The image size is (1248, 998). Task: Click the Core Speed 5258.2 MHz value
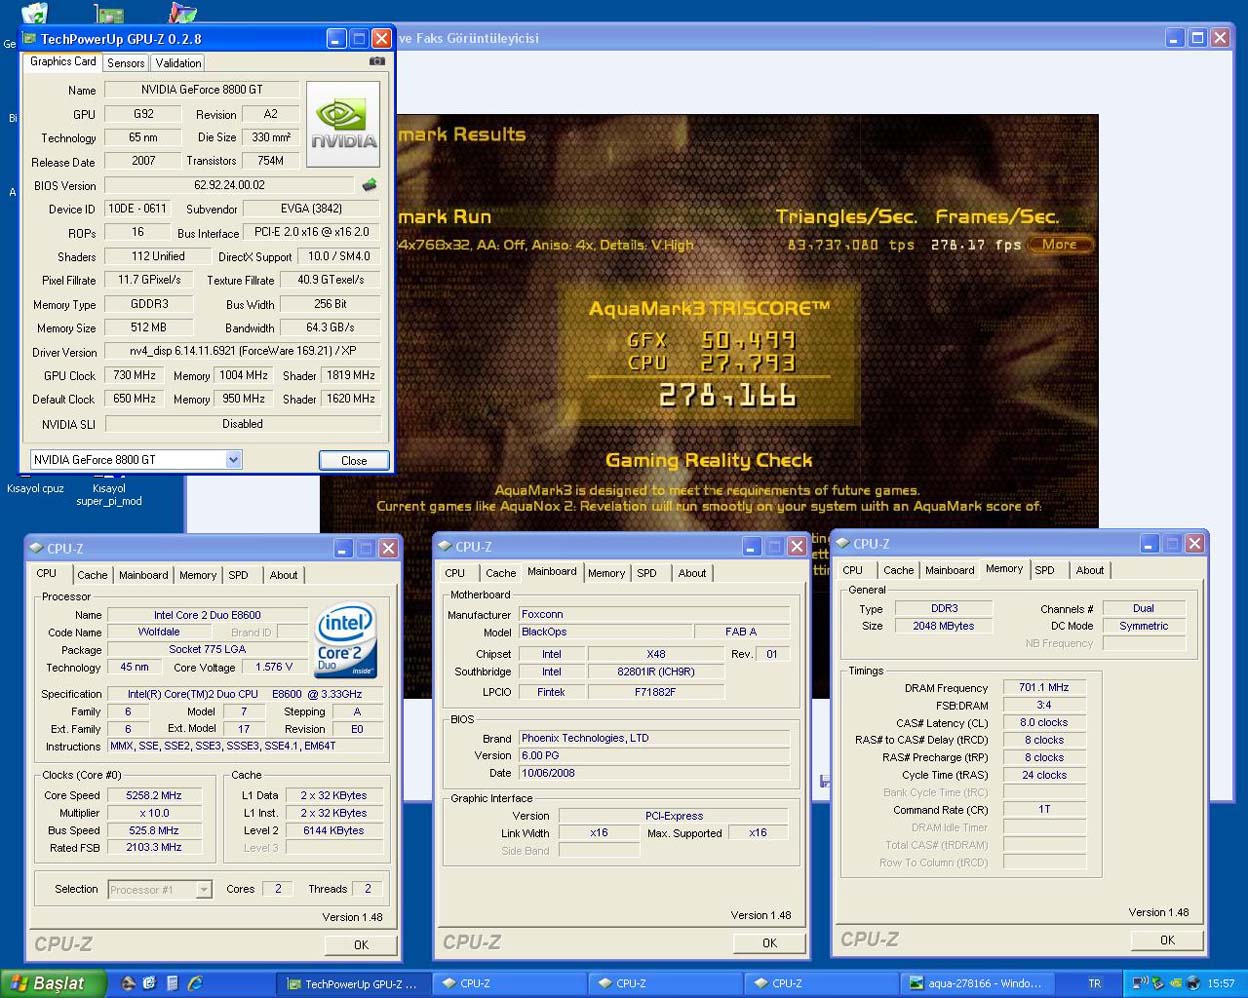point(154,796)
